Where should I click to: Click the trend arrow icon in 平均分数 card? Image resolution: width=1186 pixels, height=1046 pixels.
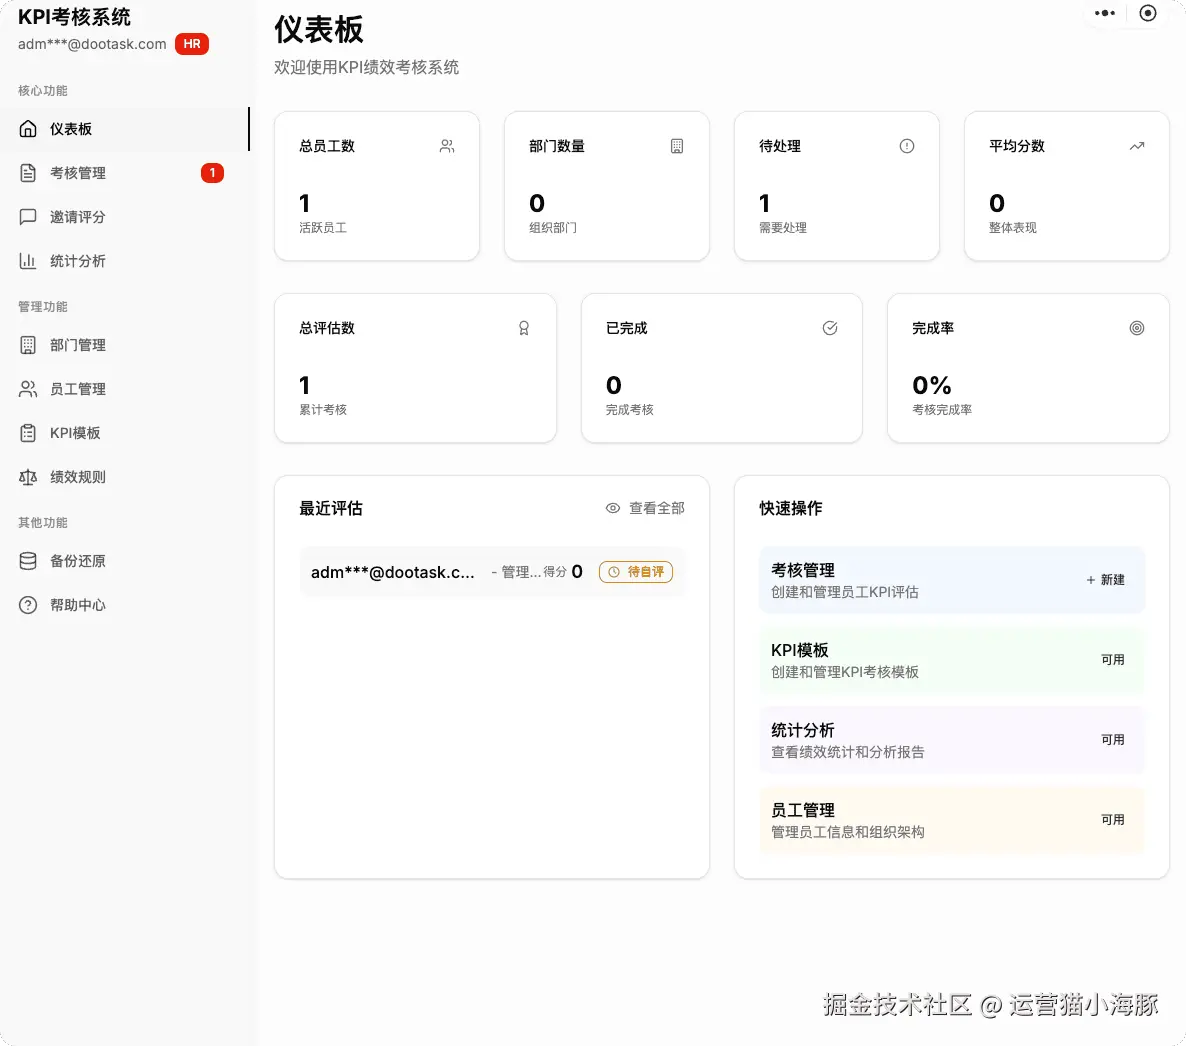(1137, 146)
